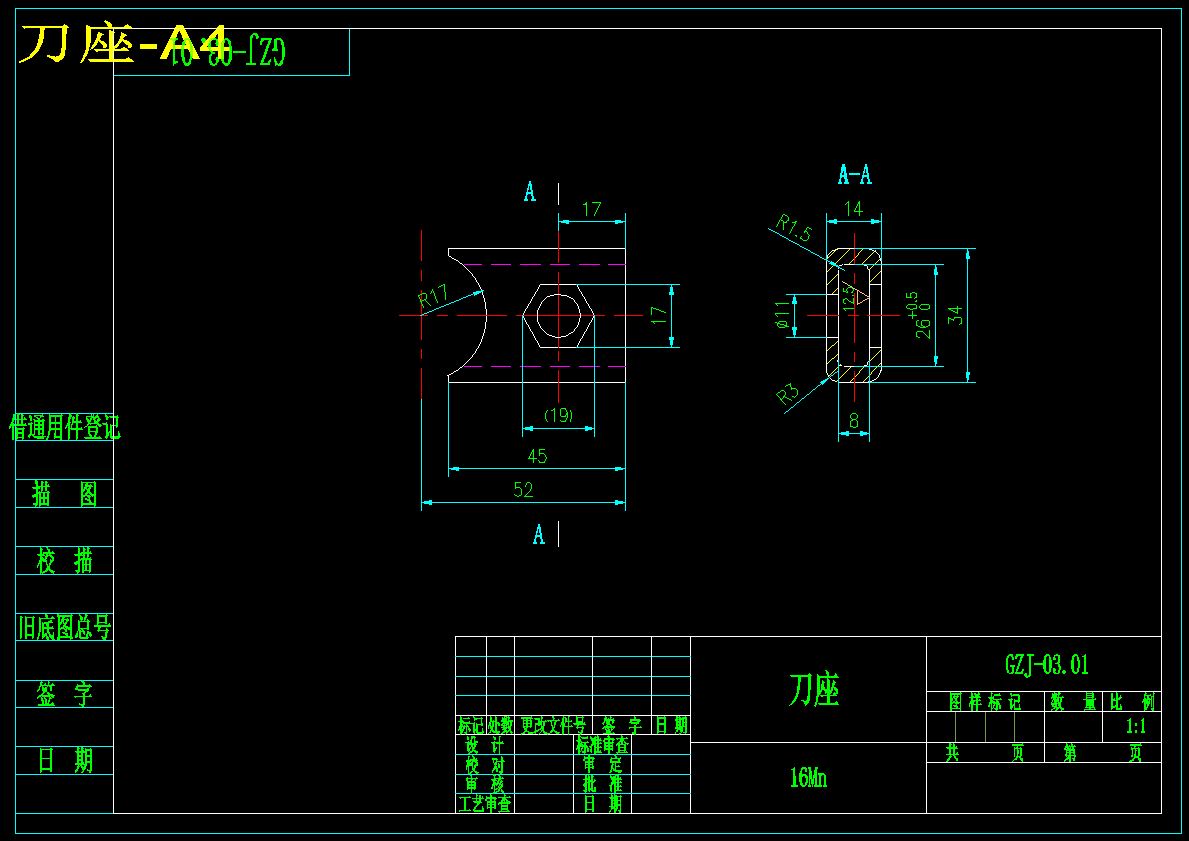Select the '共 页' total pages text
Viewport: 1189px width, 841px height.
click(984, 753)
